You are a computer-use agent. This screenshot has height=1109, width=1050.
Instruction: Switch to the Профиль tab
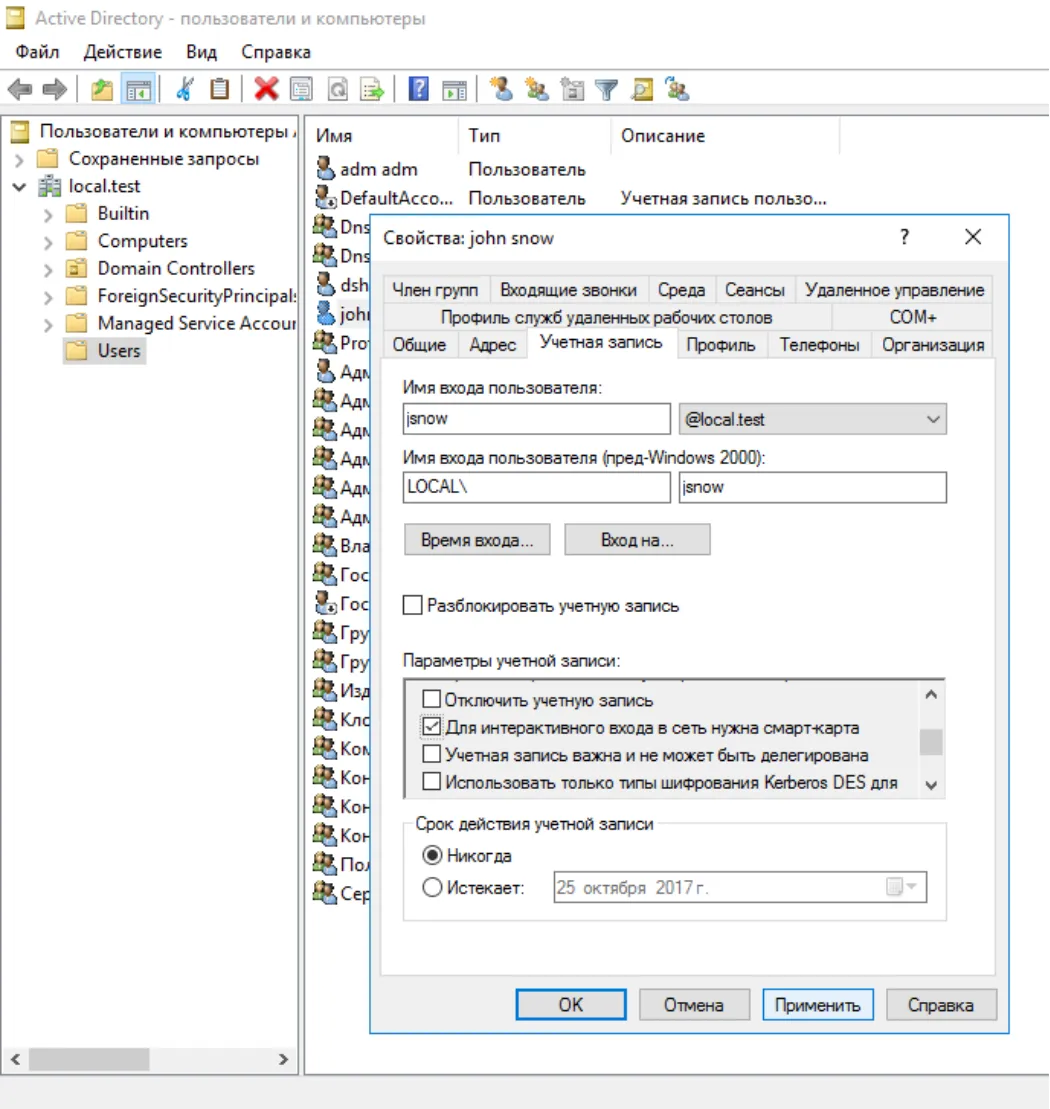(x=721, y=345)
